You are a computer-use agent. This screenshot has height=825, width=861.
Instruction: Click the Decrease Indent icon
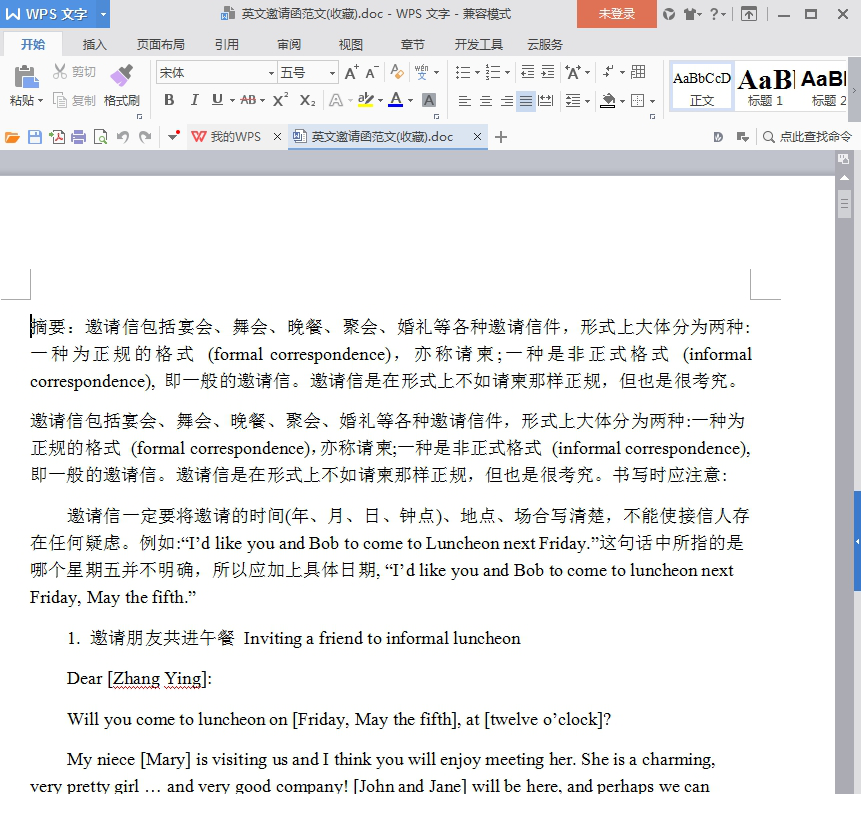click(527, 72)
